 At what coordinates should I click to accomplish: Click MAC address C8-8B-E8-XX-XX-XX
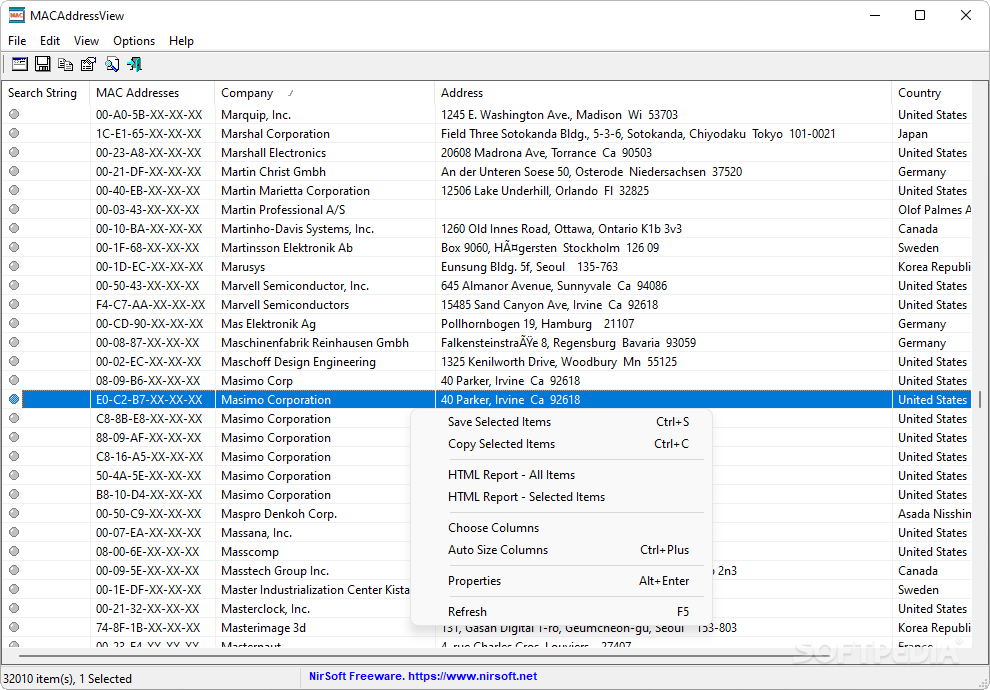point(149,419)
